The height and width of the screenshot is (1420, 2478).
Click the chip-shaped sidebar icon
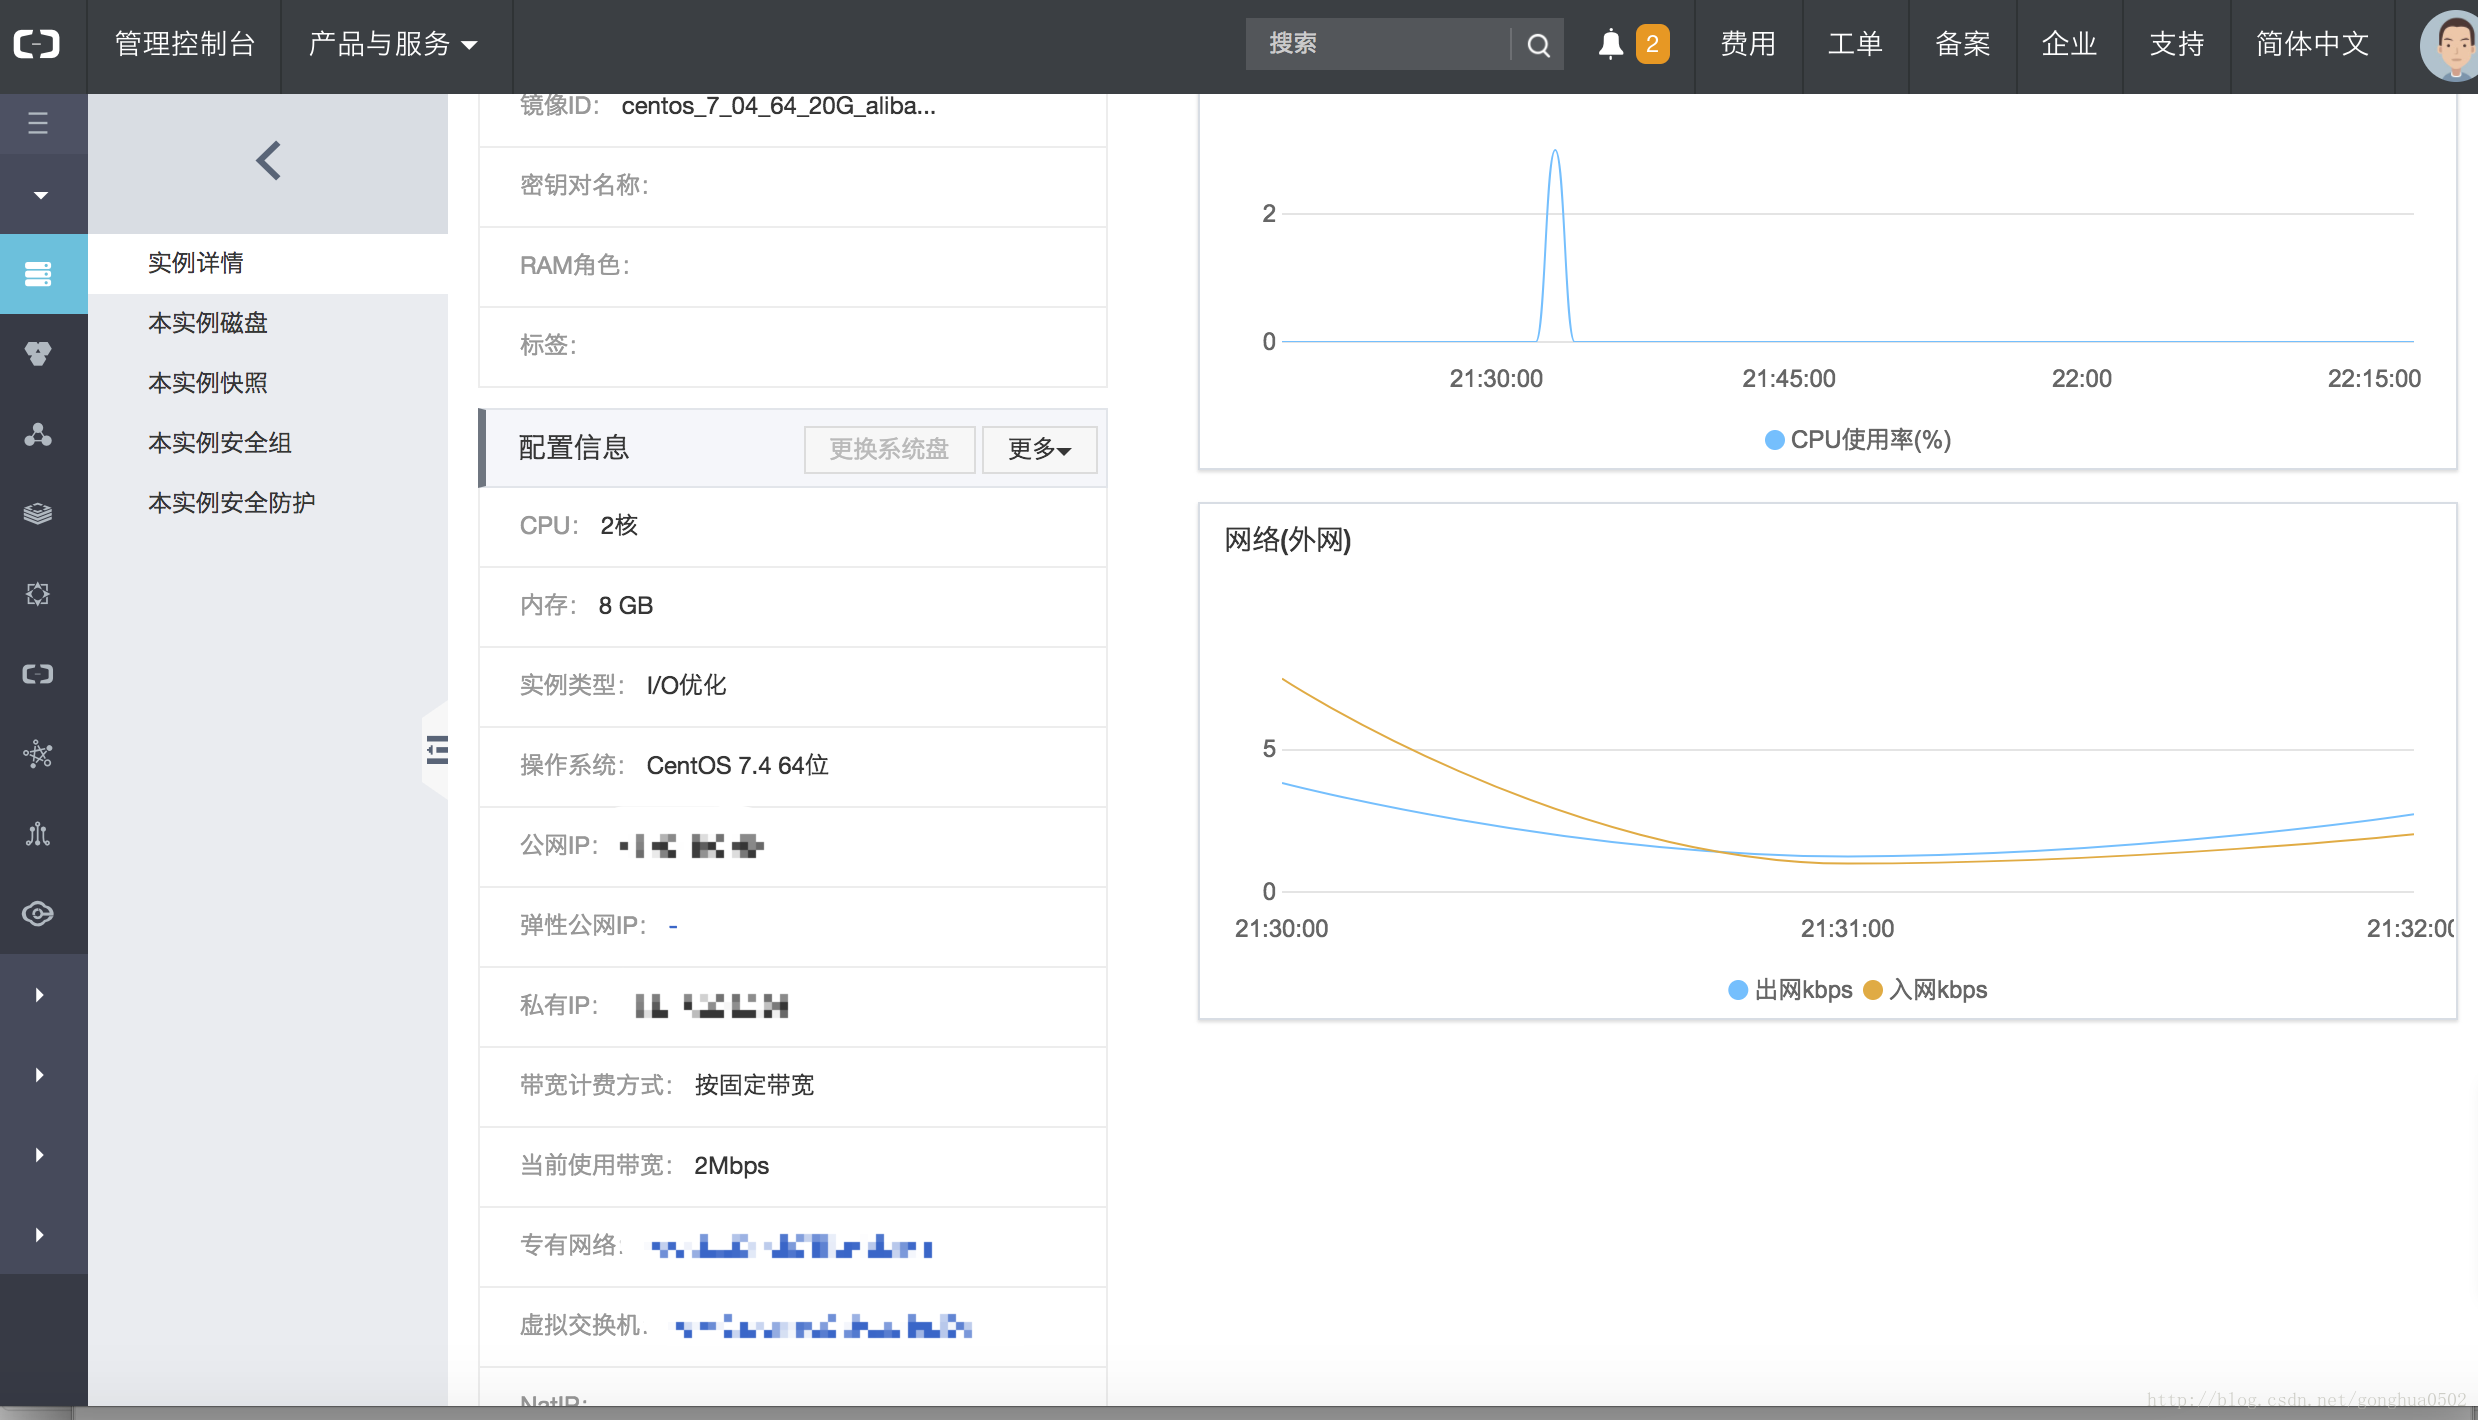click(x=38, y=594)
